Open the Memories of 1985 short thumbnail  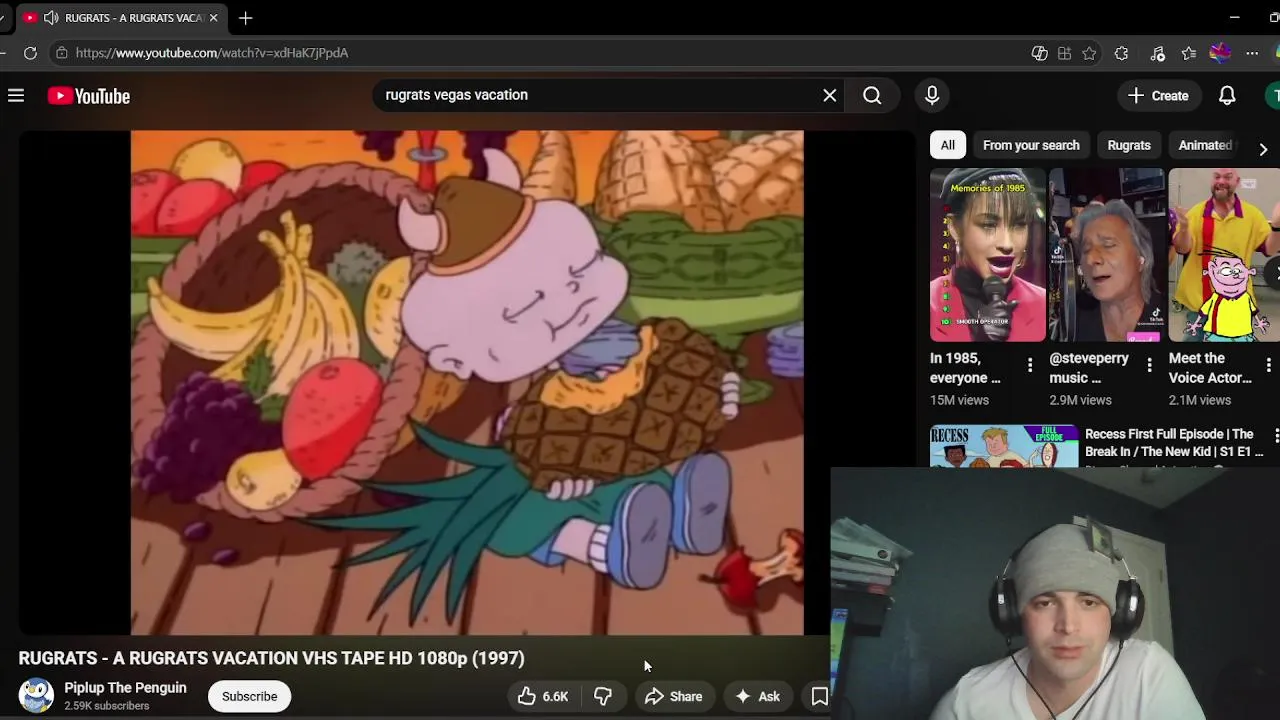[988, 255]
